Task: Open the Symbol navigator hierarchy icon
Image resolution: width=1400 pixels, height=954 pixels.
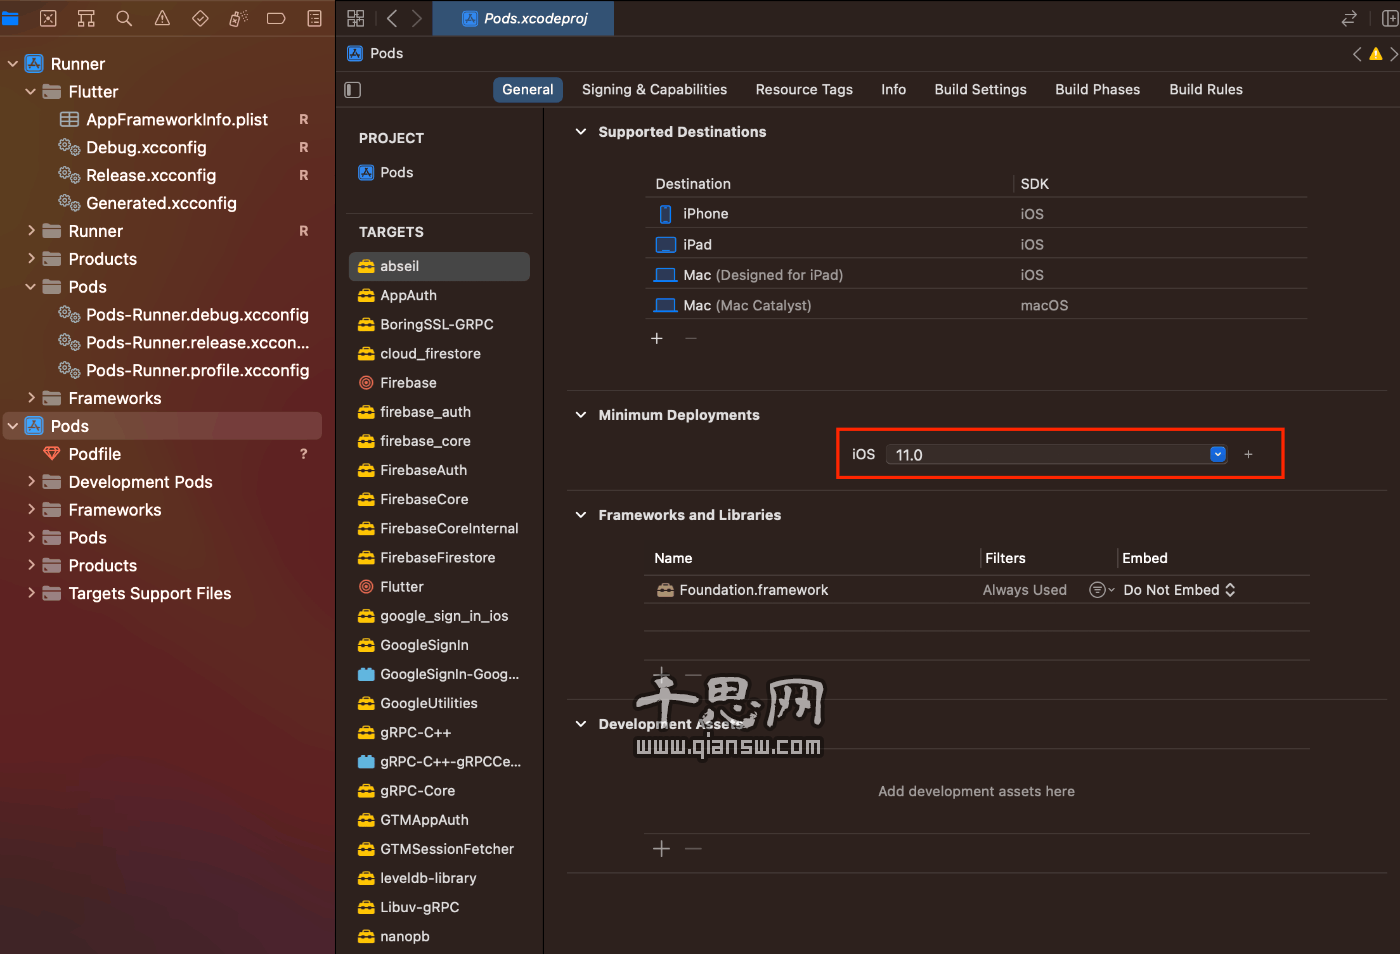Action: click(x=86, y=18)
